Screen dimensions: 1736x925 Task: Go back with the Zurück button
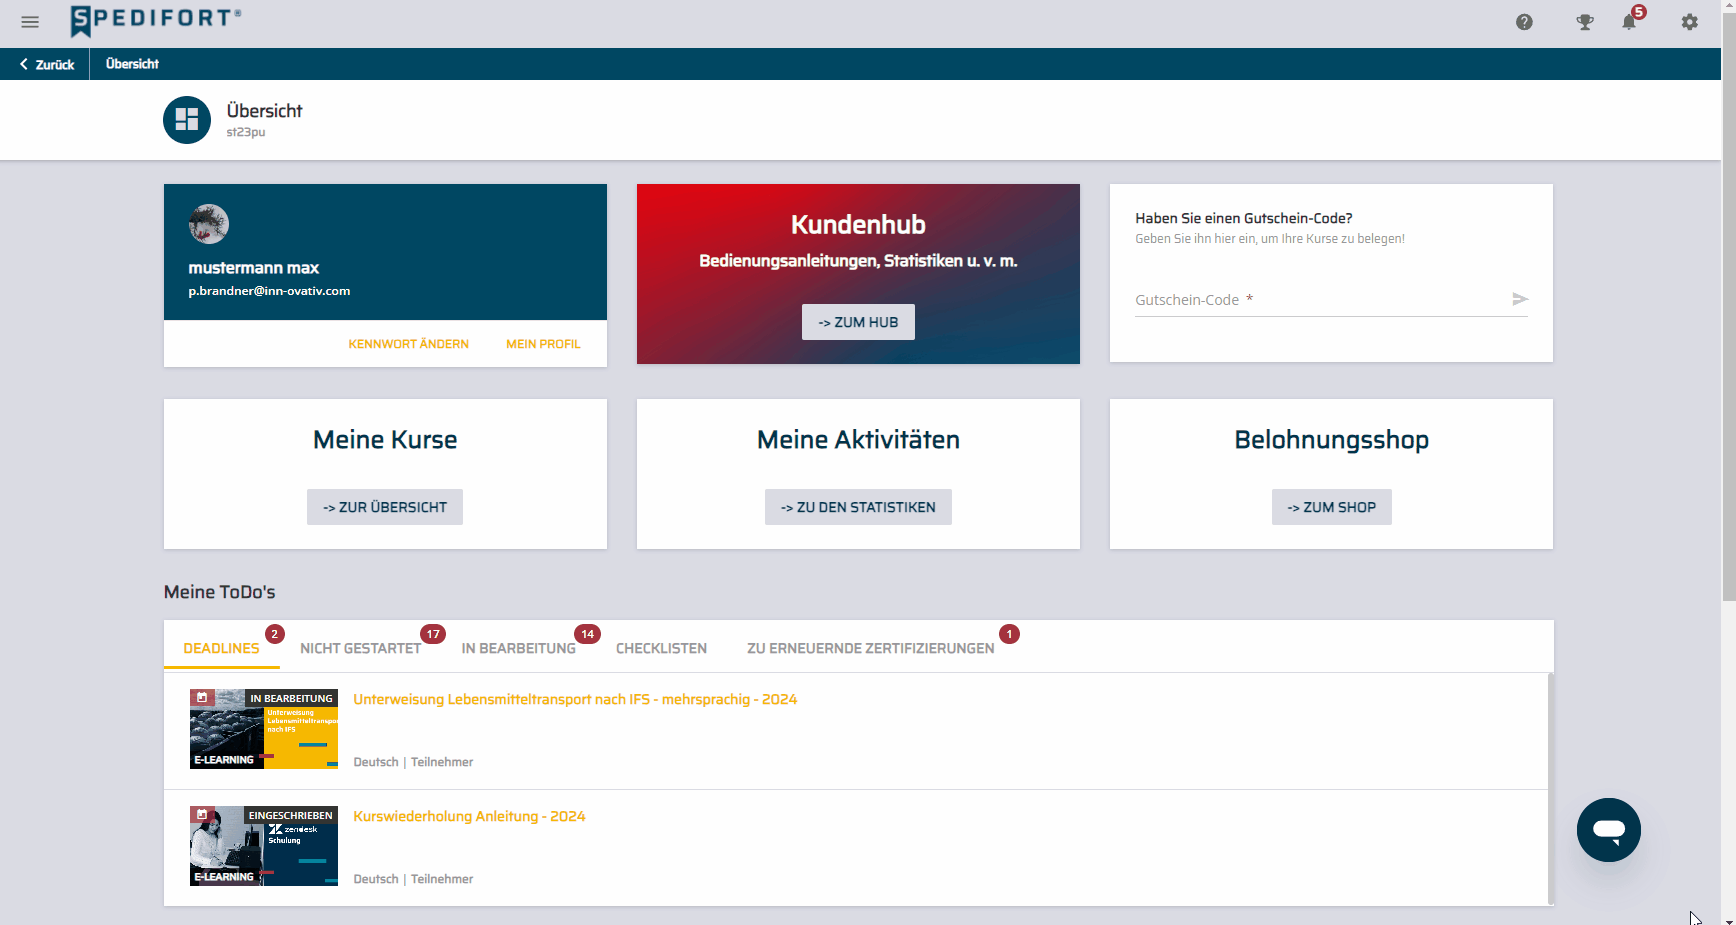pos(46,64)
